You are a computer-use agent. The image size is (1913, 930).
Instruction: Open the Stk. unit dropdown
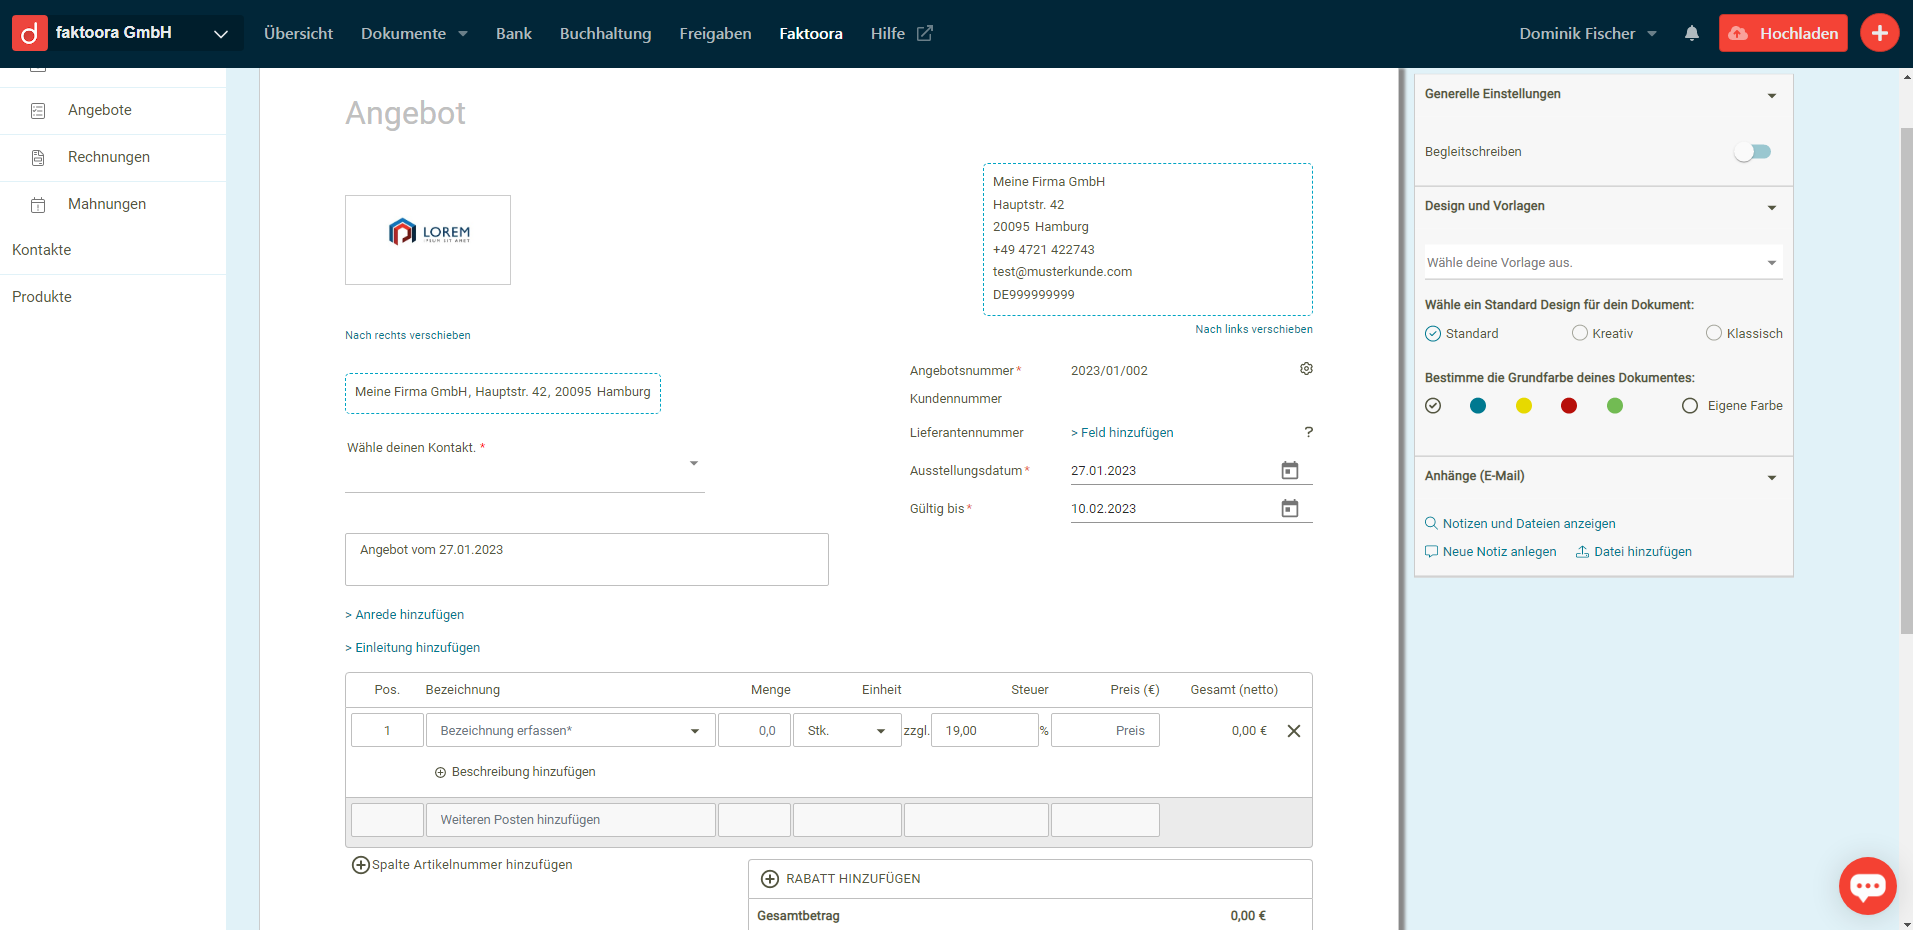846,731
